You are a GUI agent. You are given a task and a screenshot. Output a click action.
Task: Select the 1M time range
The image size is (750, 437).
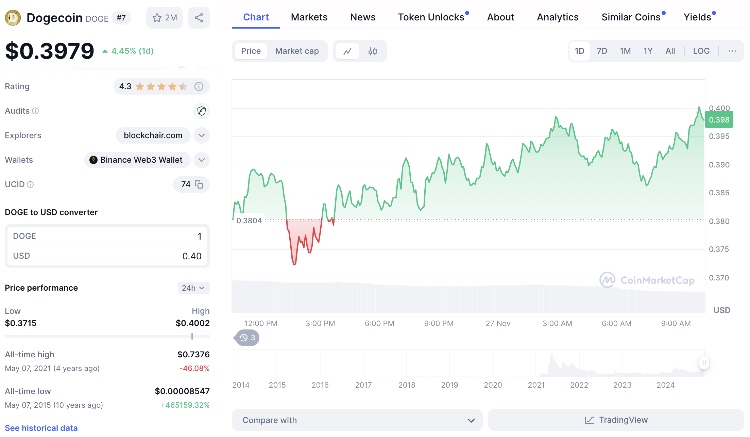coord(625,51)
